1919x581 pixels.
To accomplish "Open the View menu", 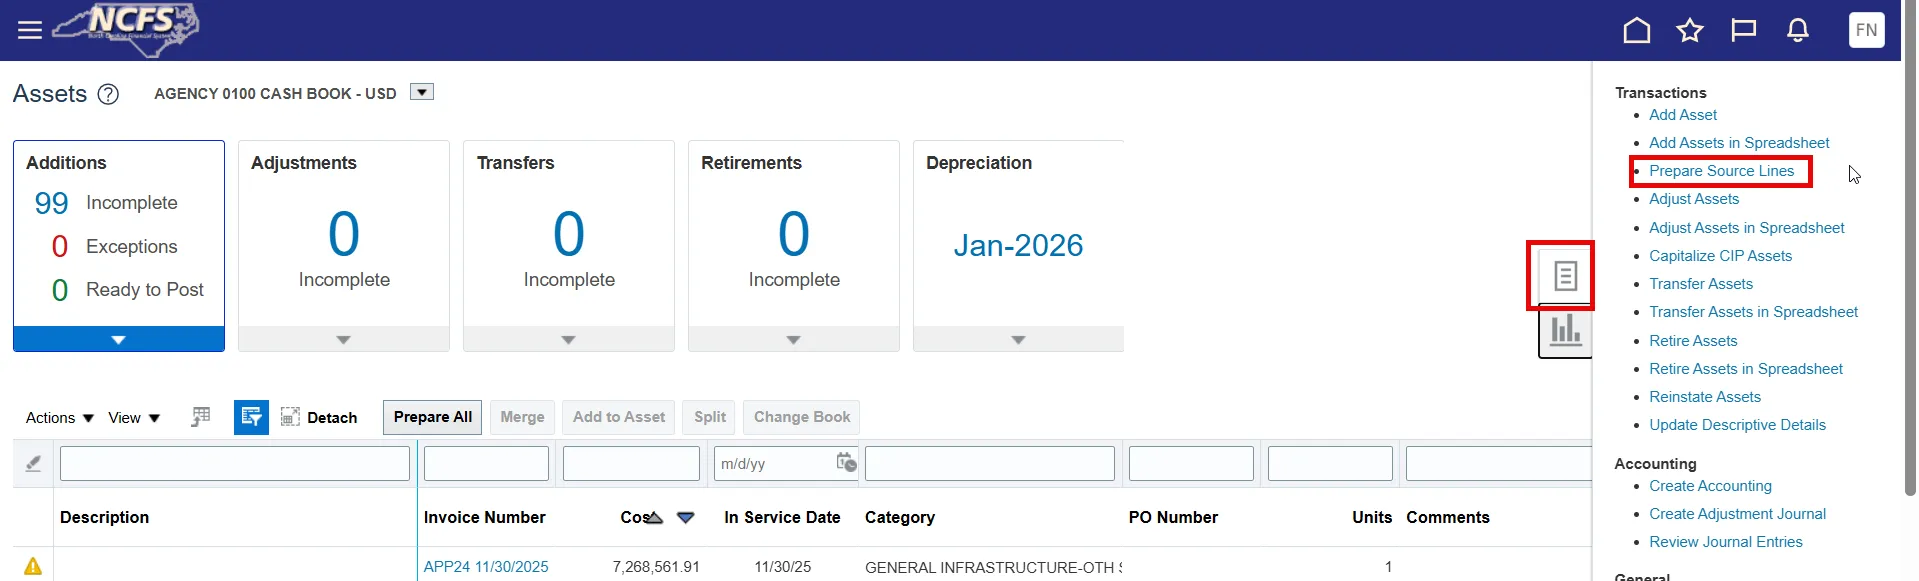I will pos(134,417).
